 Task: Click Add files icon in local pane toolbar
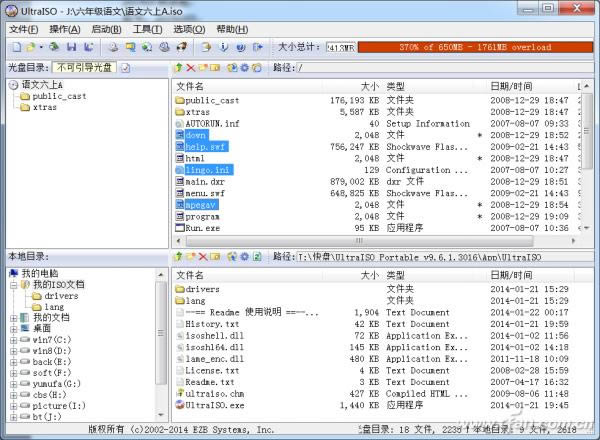[232, 256]
